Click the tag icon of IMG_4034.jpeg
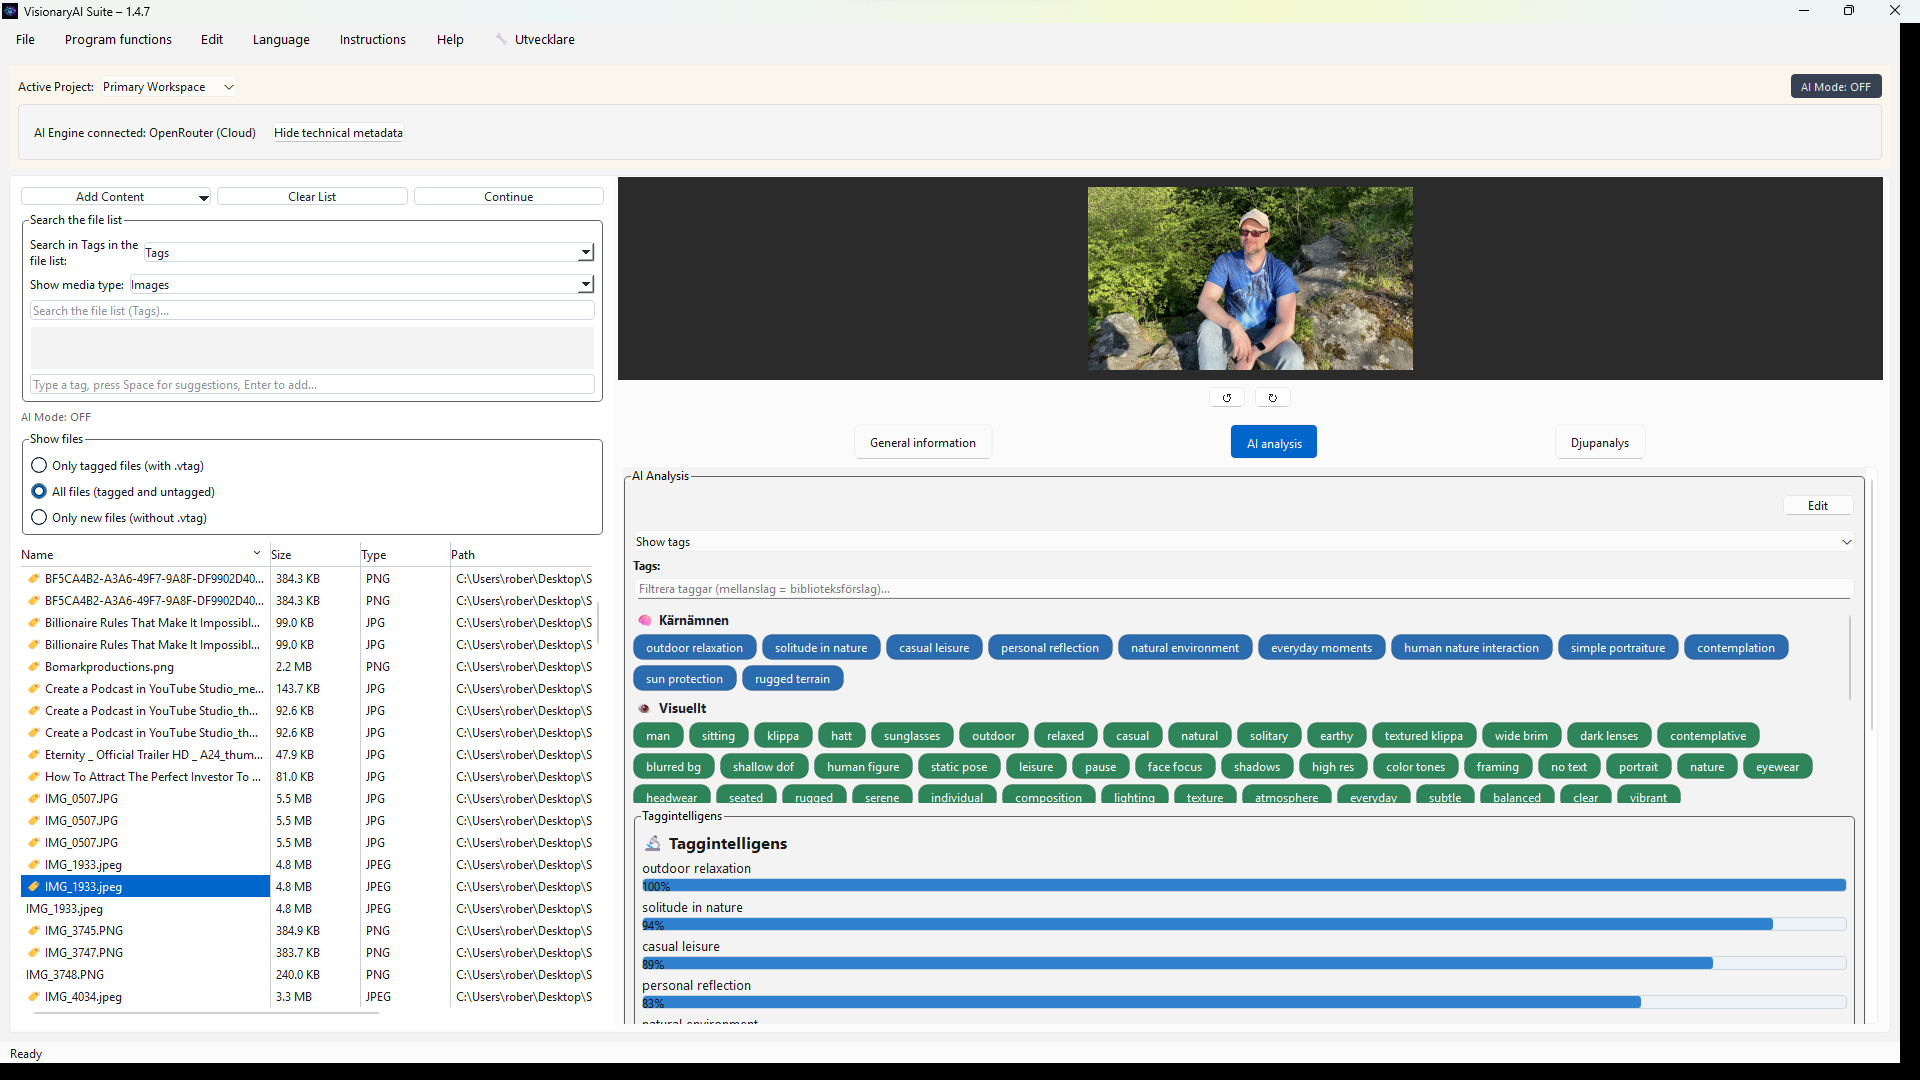 tap(34, 997)
